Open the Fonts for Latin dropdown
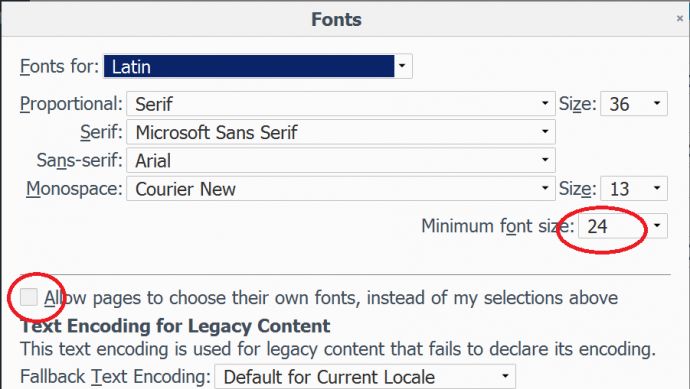The image size is (690, 389). (x=258, y=66)
